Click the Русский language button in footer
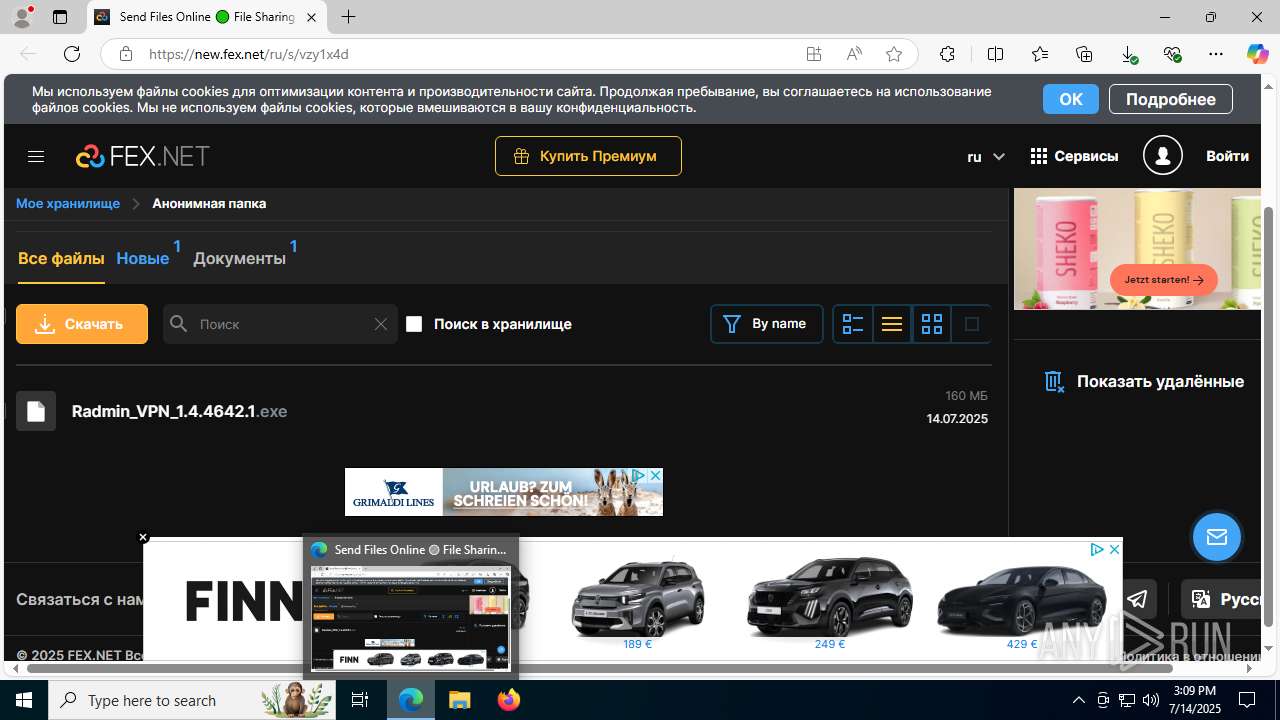The image size is (1280, 720). click(x=1221, y=599)
